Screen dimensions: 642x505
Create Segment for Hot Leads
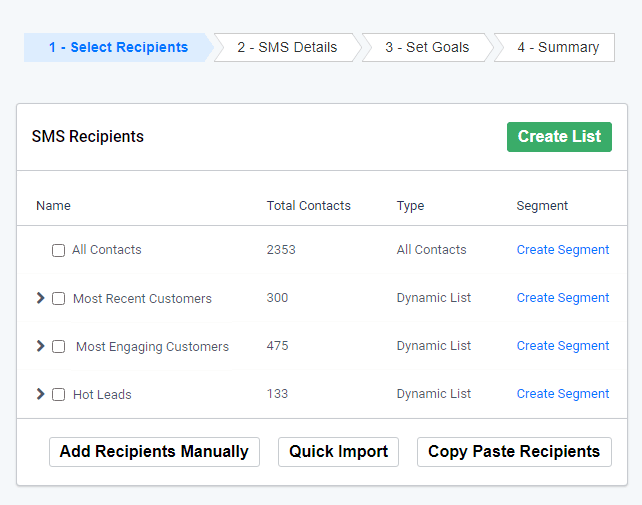pyautogui.click(x=563, y=394)
